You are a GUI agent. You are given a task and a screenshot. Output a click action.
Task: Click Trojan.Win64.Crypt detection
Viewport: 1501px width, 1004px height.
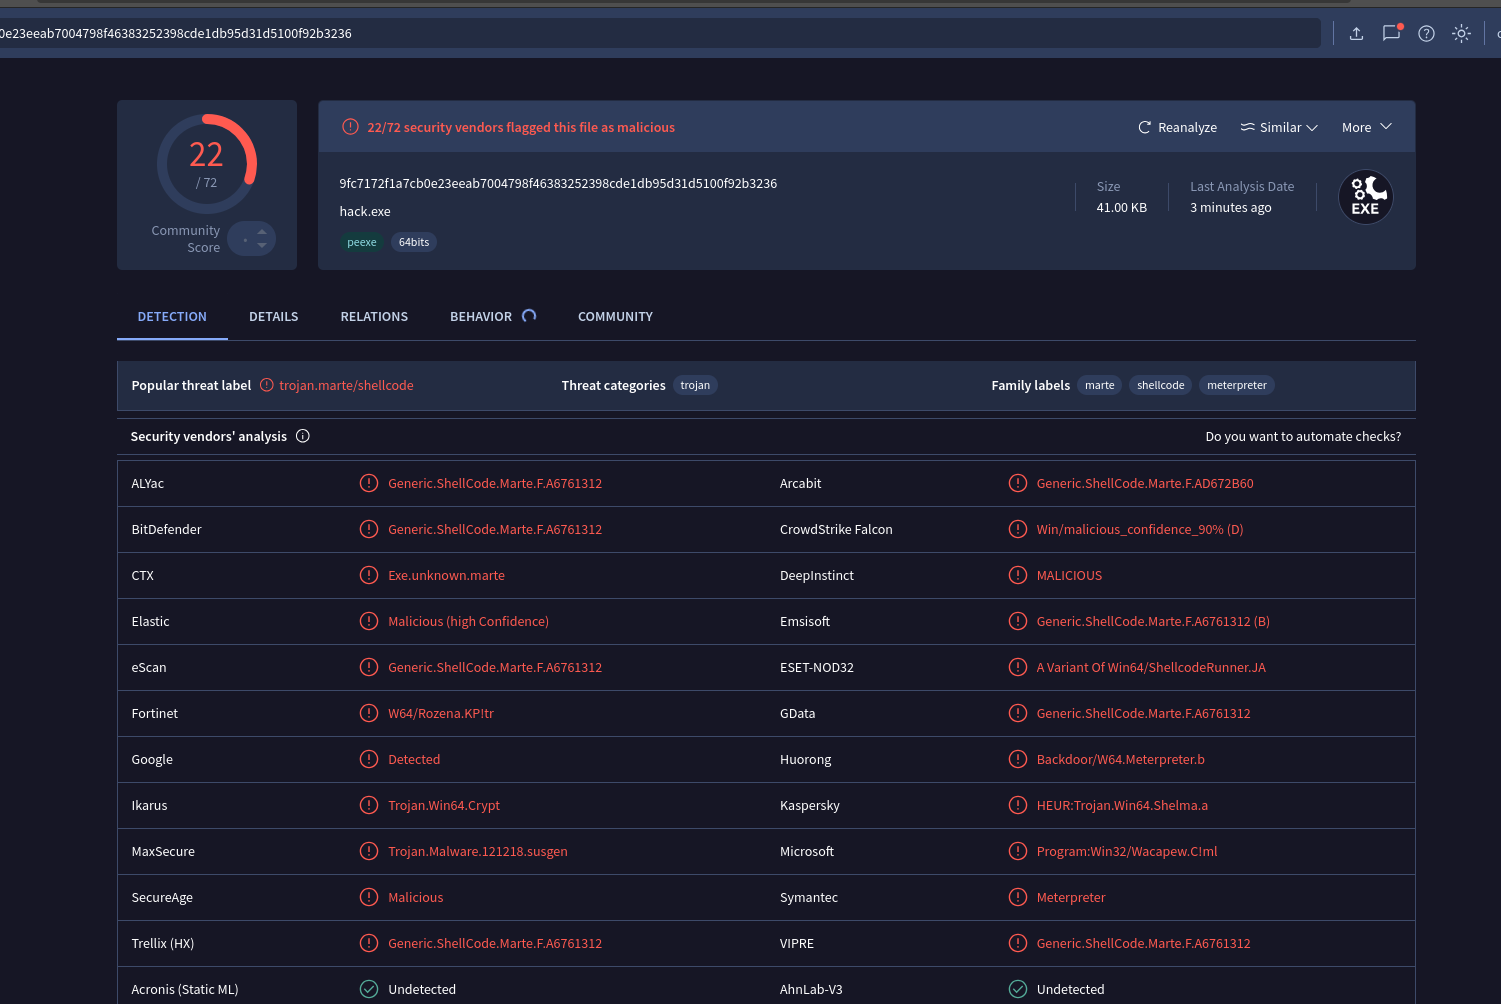tap(444, 805)
